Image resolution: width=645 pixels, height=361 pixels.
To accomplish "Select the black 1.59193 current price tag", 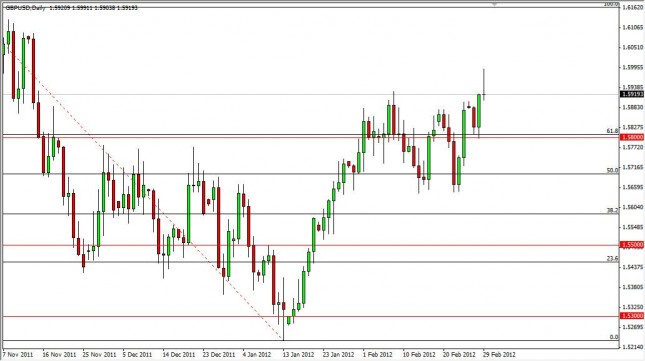I will tap(631, 94).
